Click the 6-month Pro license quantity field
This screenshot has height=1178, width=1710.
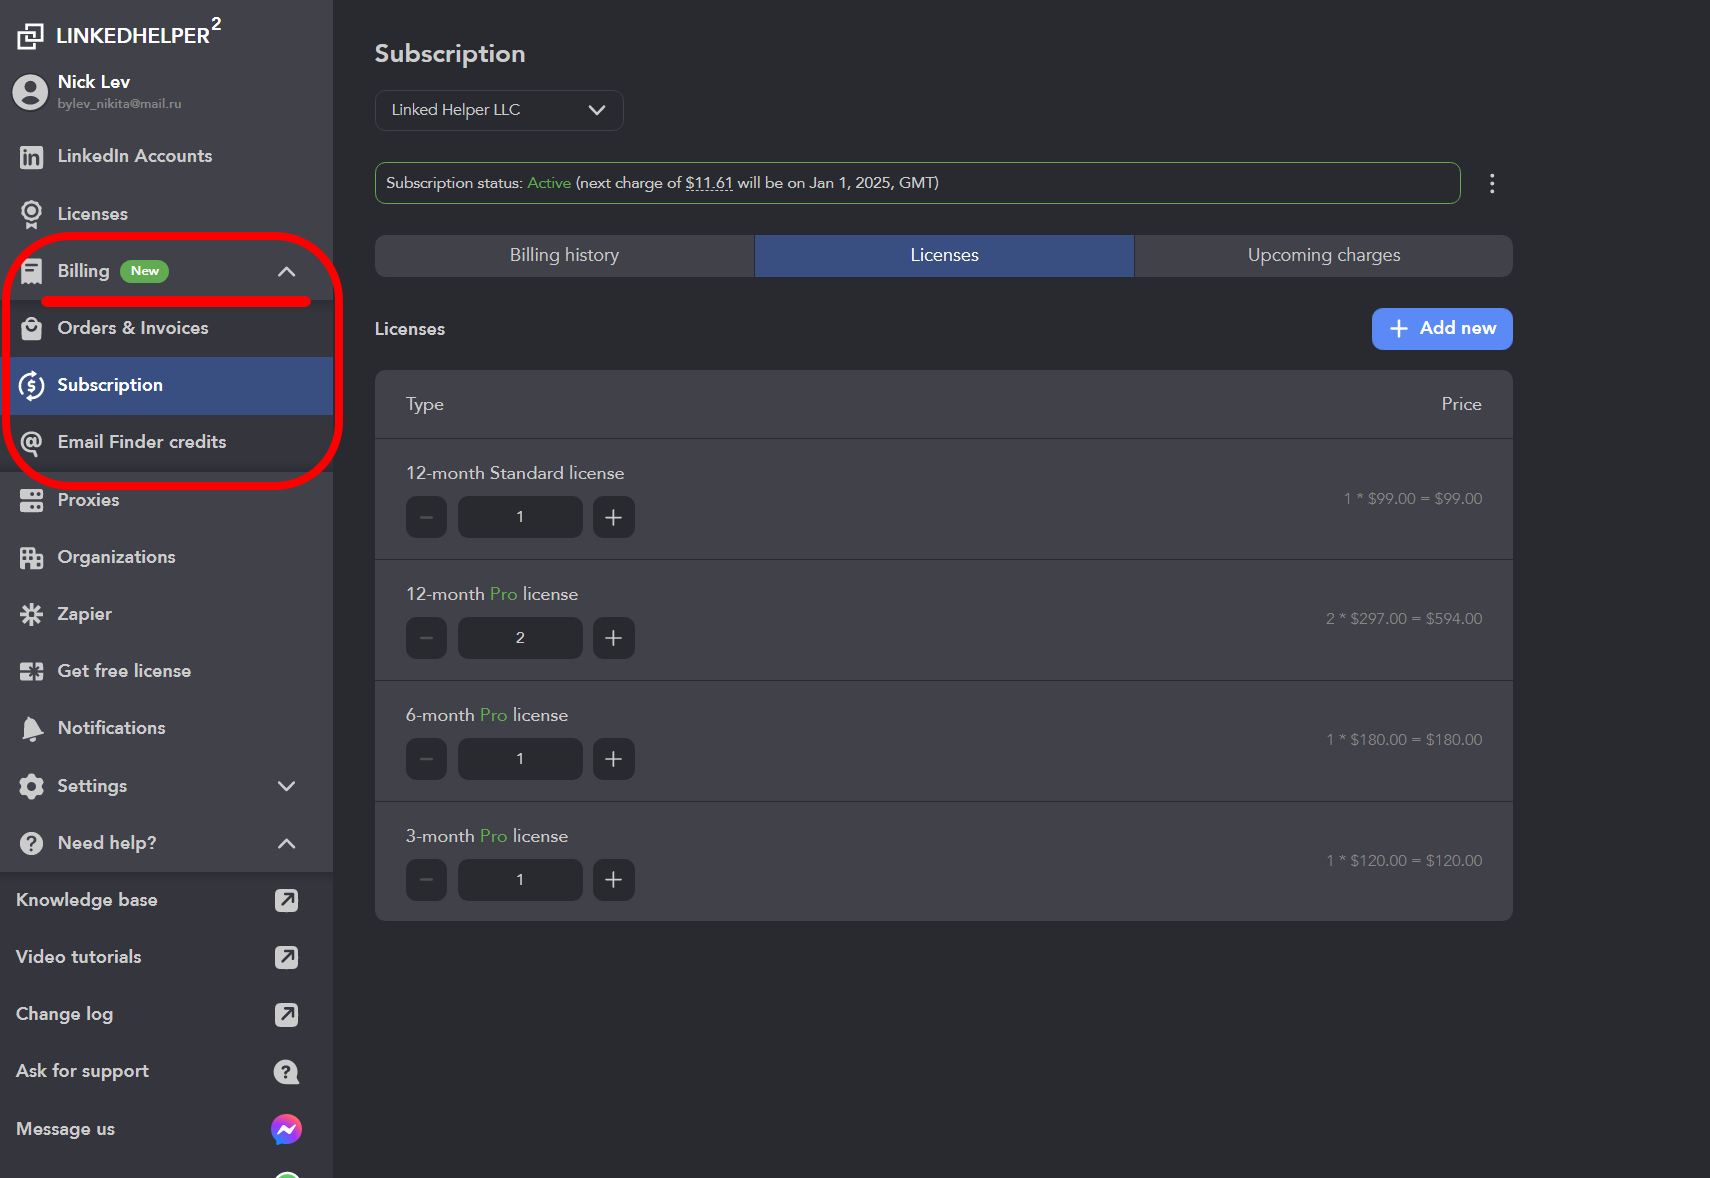point(520,759)
